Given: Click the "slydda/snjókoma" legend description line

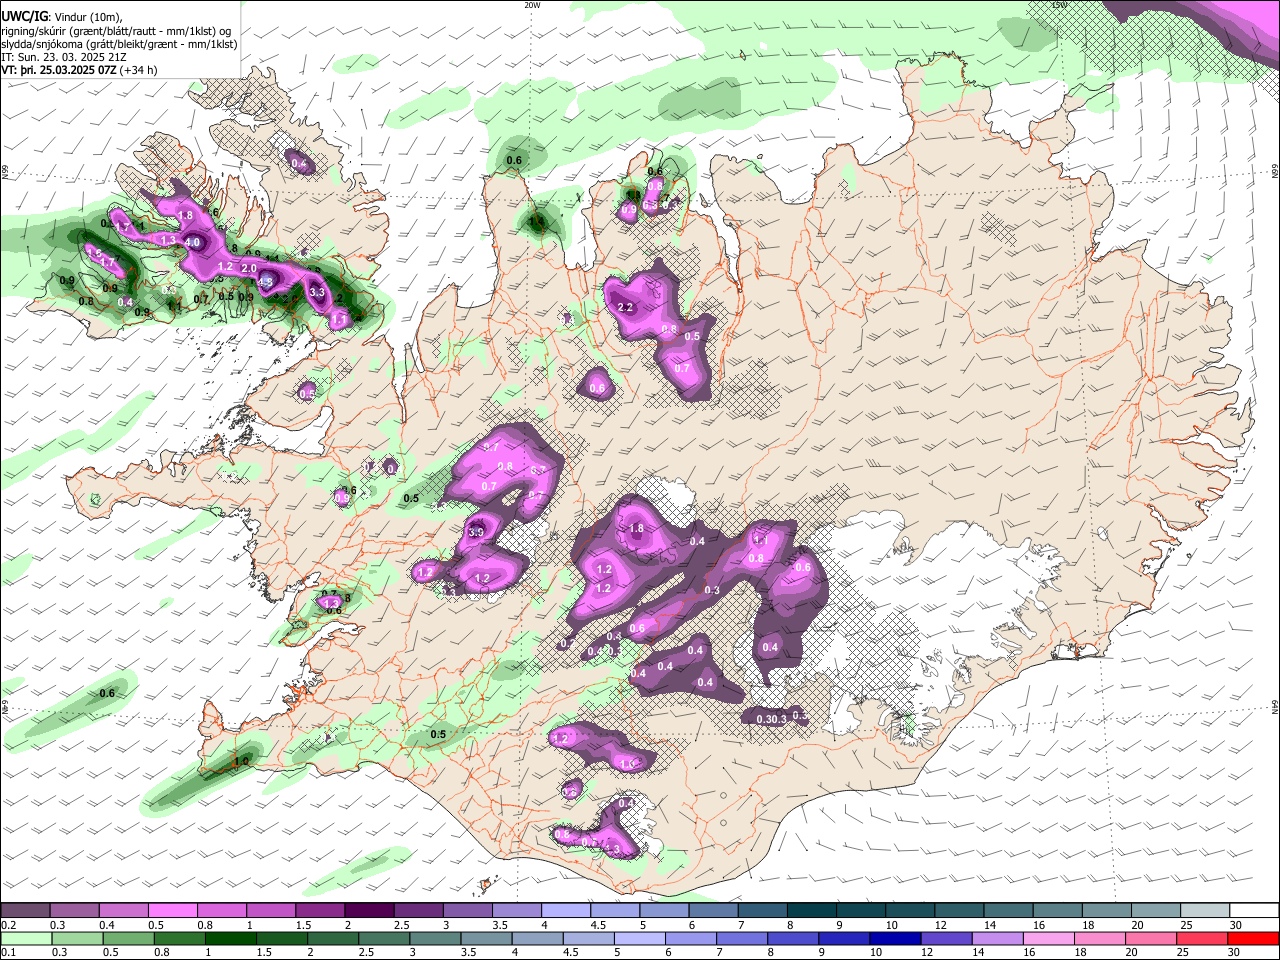Looking at the screenshot, I should [x=119, y=44].
